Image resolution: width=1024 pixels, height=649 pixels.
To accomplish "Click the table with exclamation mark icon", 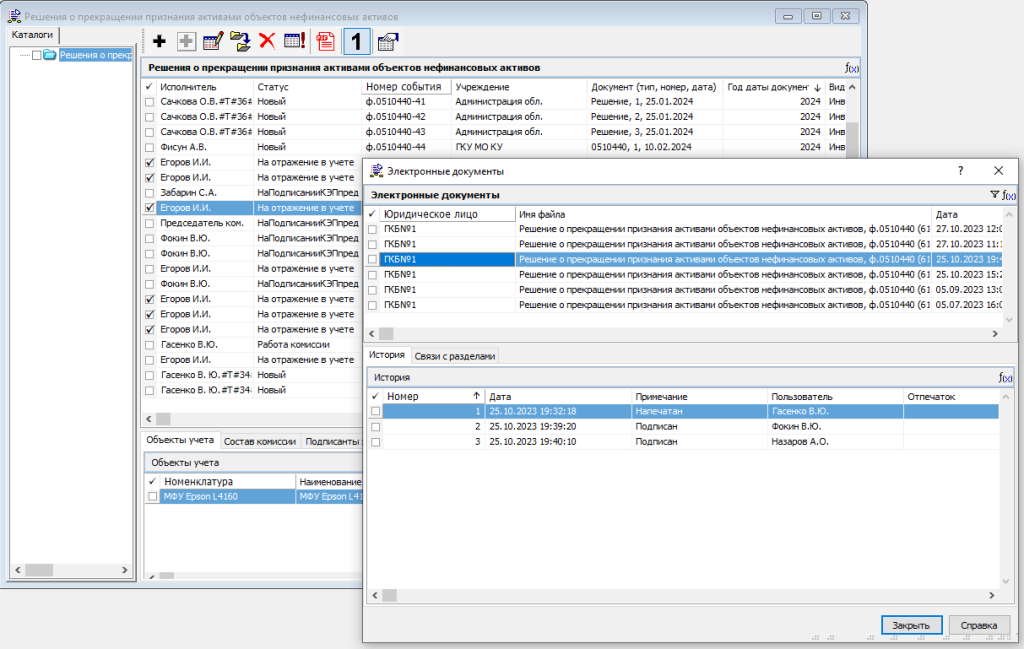I will click(295, 42).
